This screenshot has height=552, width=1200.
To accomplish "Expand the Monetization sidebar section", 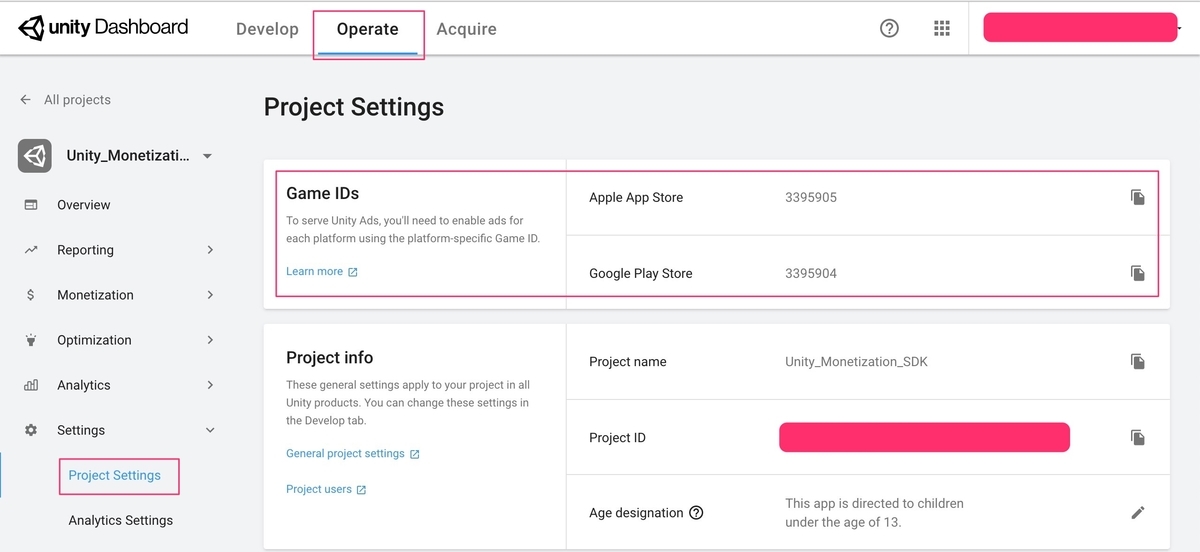I will [x=210, y=295].
